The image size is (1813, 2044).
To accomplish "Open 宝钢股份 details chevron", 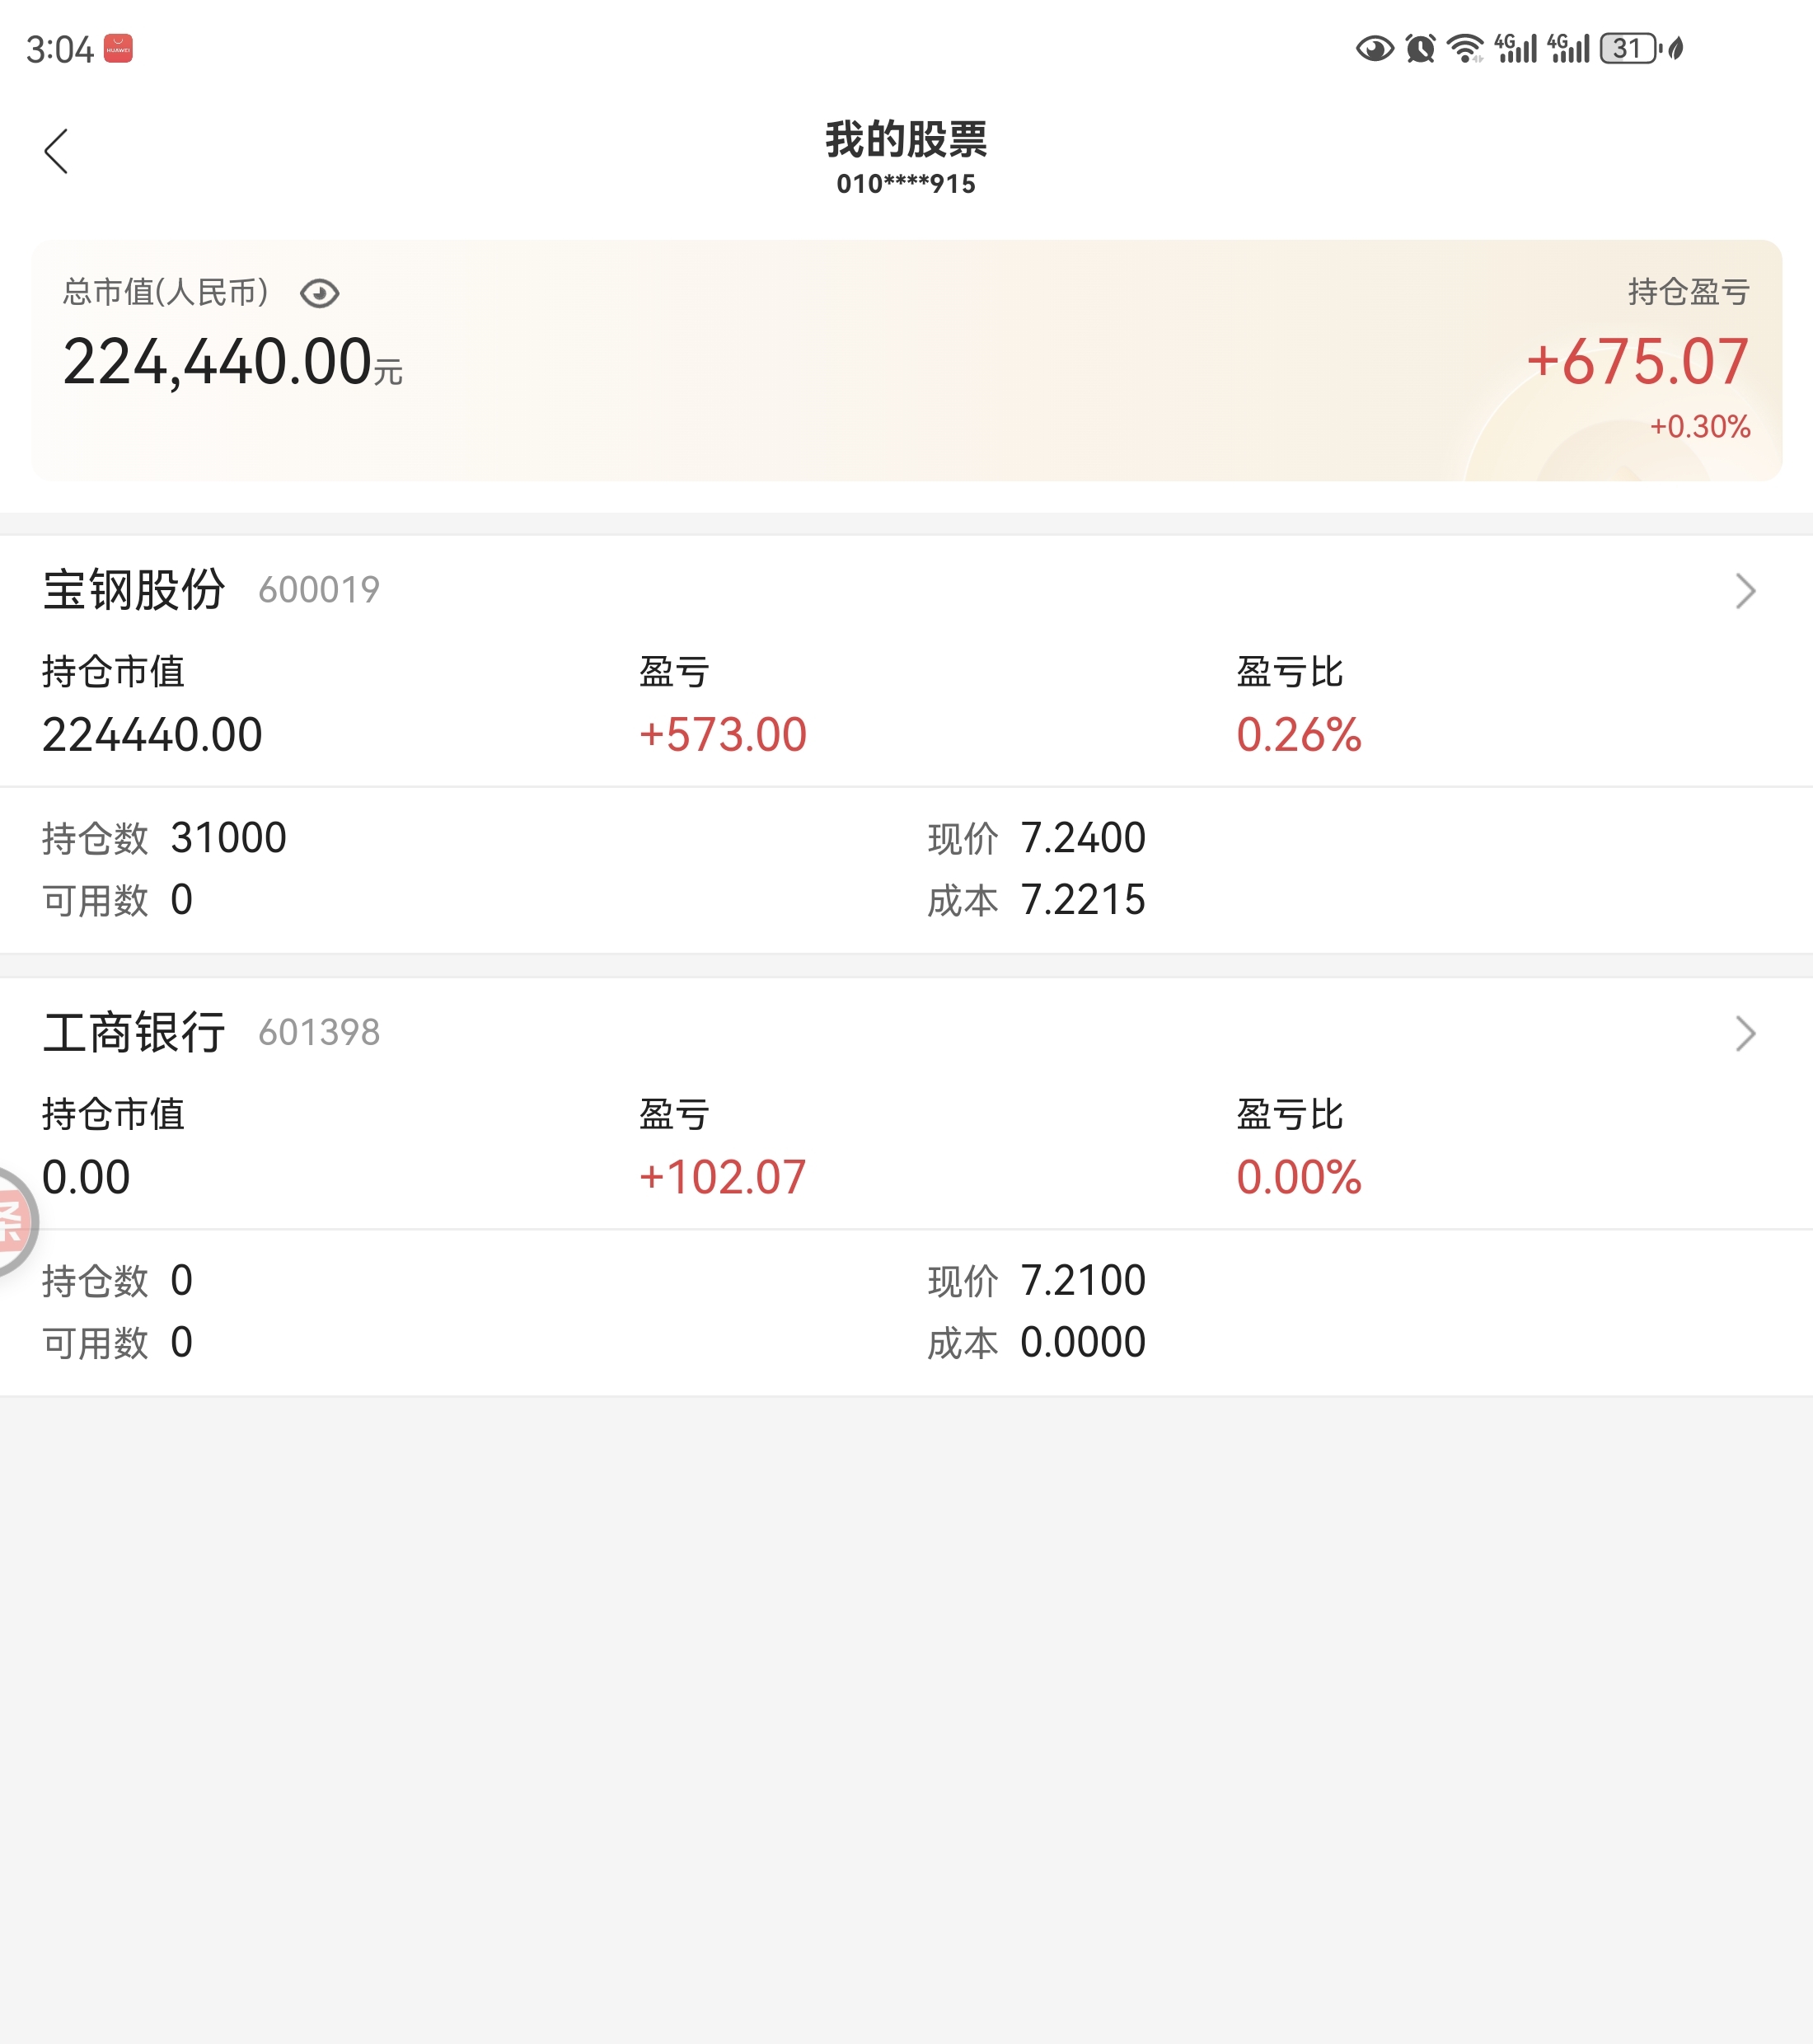I will click(1745, 591).
